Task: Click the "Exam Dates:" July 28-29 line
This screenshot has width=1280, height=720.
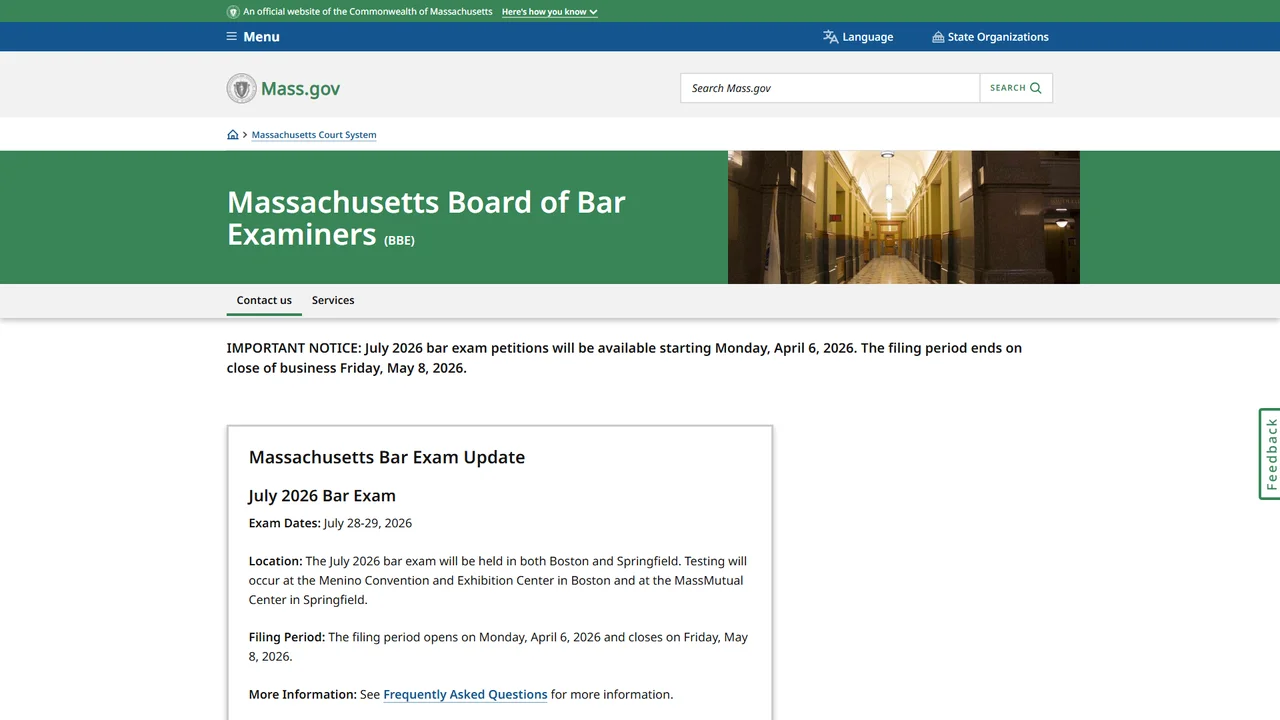Action: coord(330,523)
